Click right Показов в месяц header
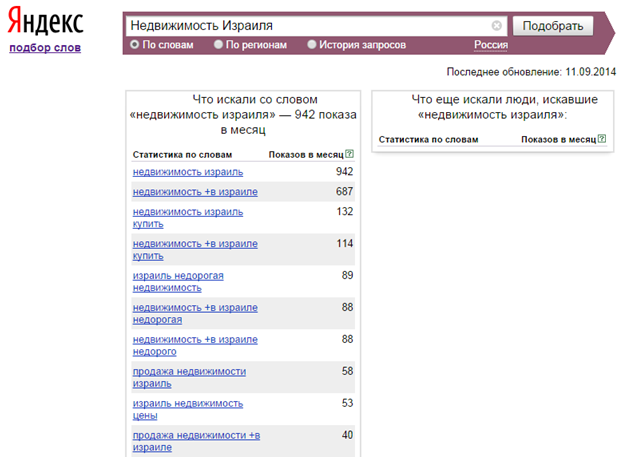 (559, 140)
